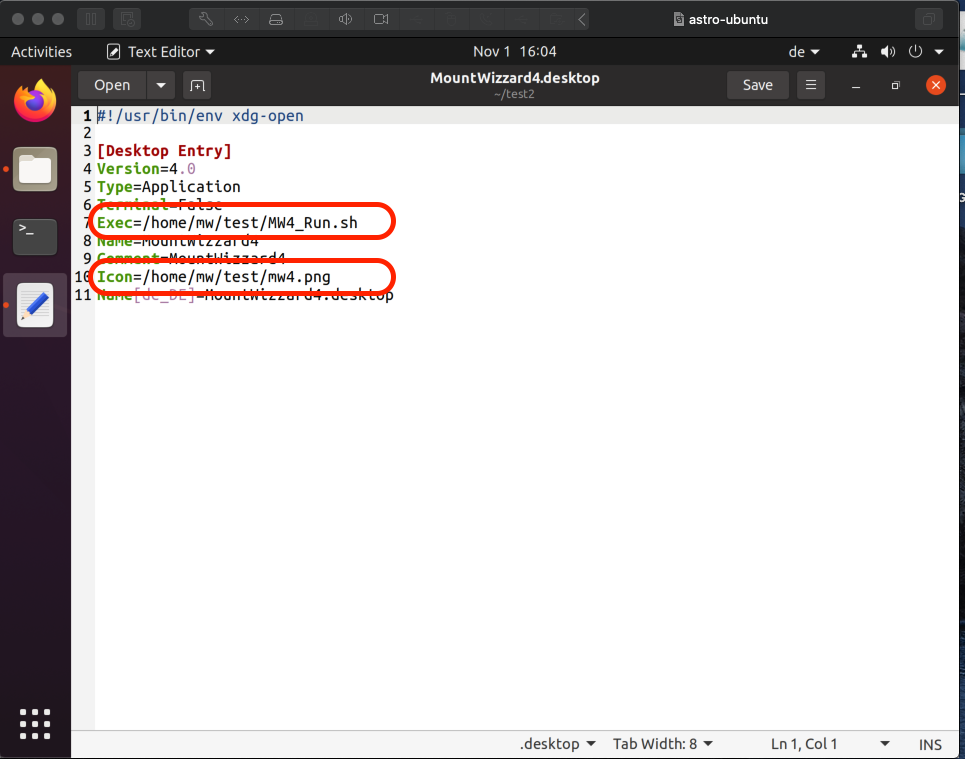Expand the recent files dropdown arrow
Viewport: 965px width, 759px height.
click(161, 85)
